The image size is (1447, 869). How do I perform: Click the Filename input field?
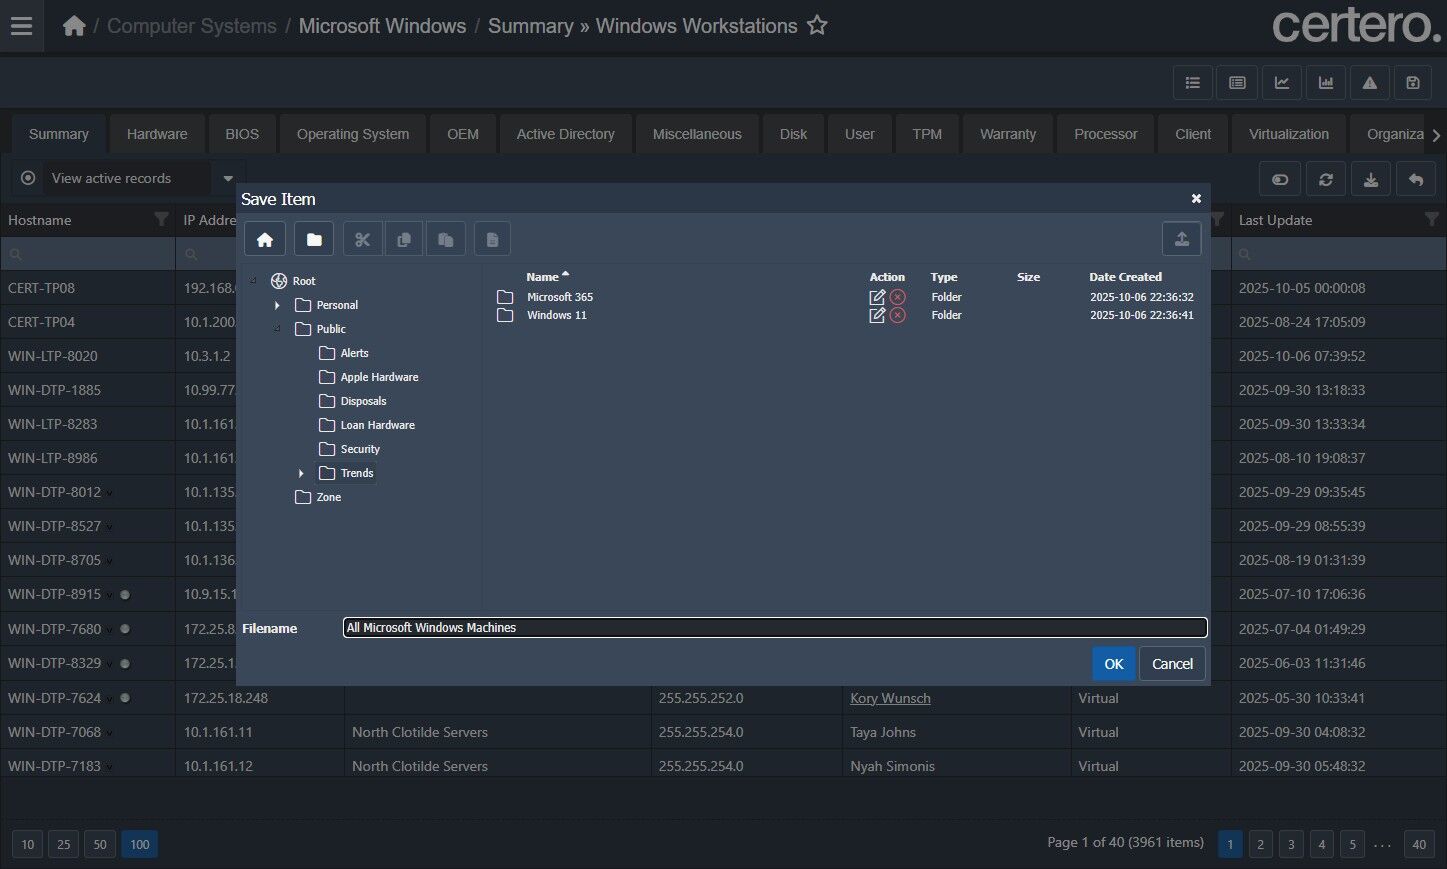coord(774,628)
